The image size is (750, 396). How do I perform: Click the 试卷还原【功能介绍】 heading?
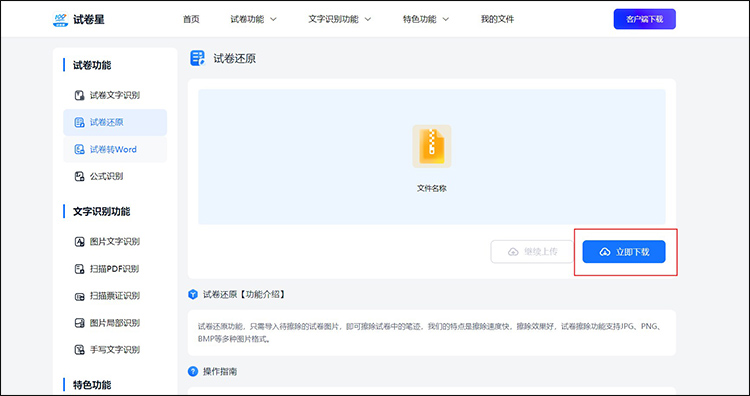tap(244, 295)
